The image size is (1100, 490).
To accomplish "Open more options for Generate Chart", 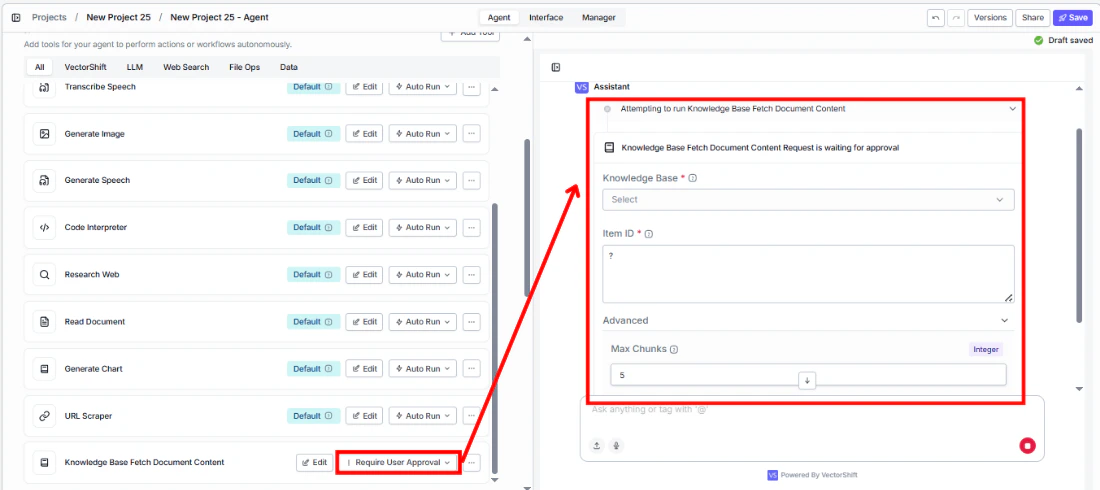I will pos(471,369).
